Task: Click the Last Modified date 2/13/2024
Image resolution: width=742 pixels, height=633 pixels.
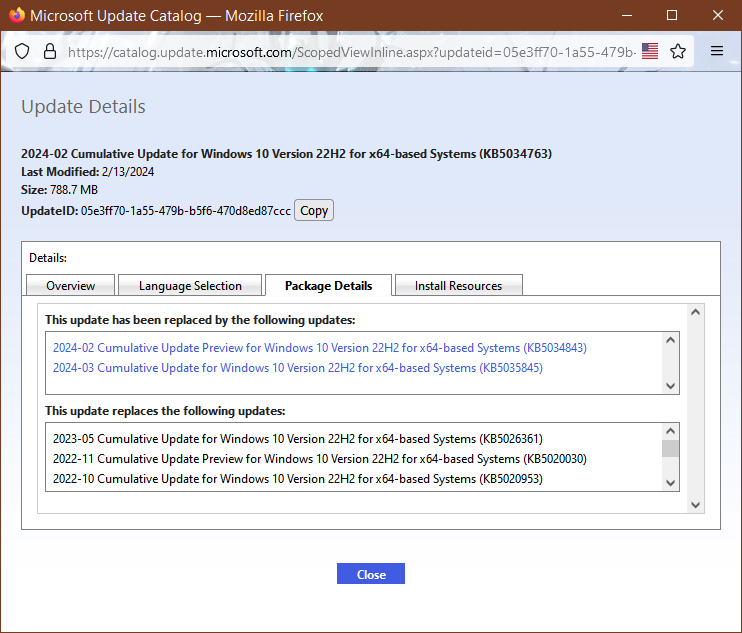Action: (128, 172)
